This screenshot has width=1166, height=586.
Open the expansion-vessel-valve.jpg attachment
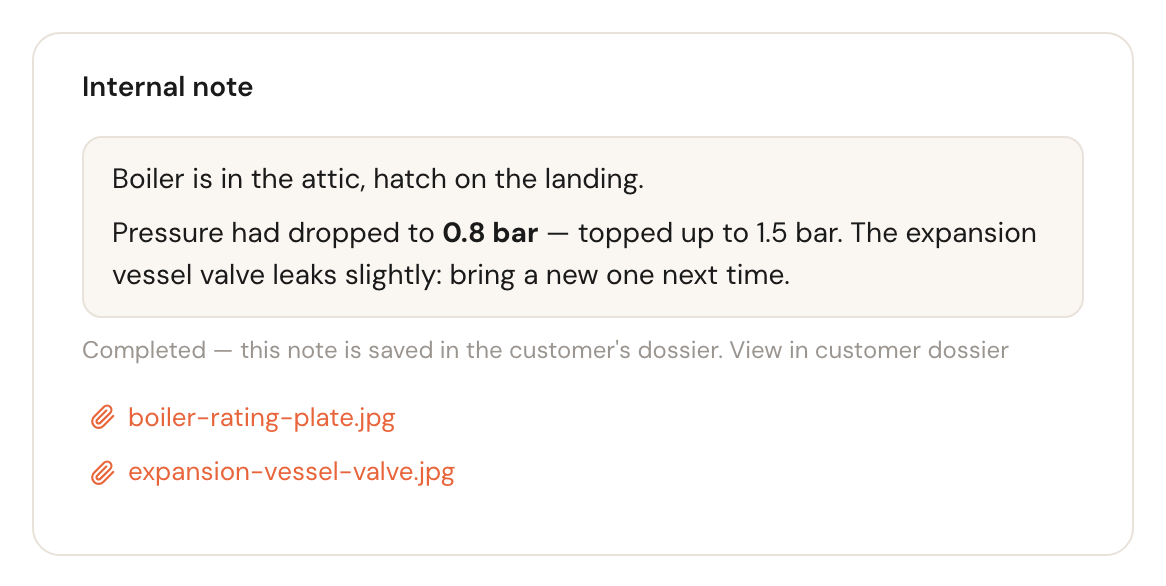click(292, 472)
